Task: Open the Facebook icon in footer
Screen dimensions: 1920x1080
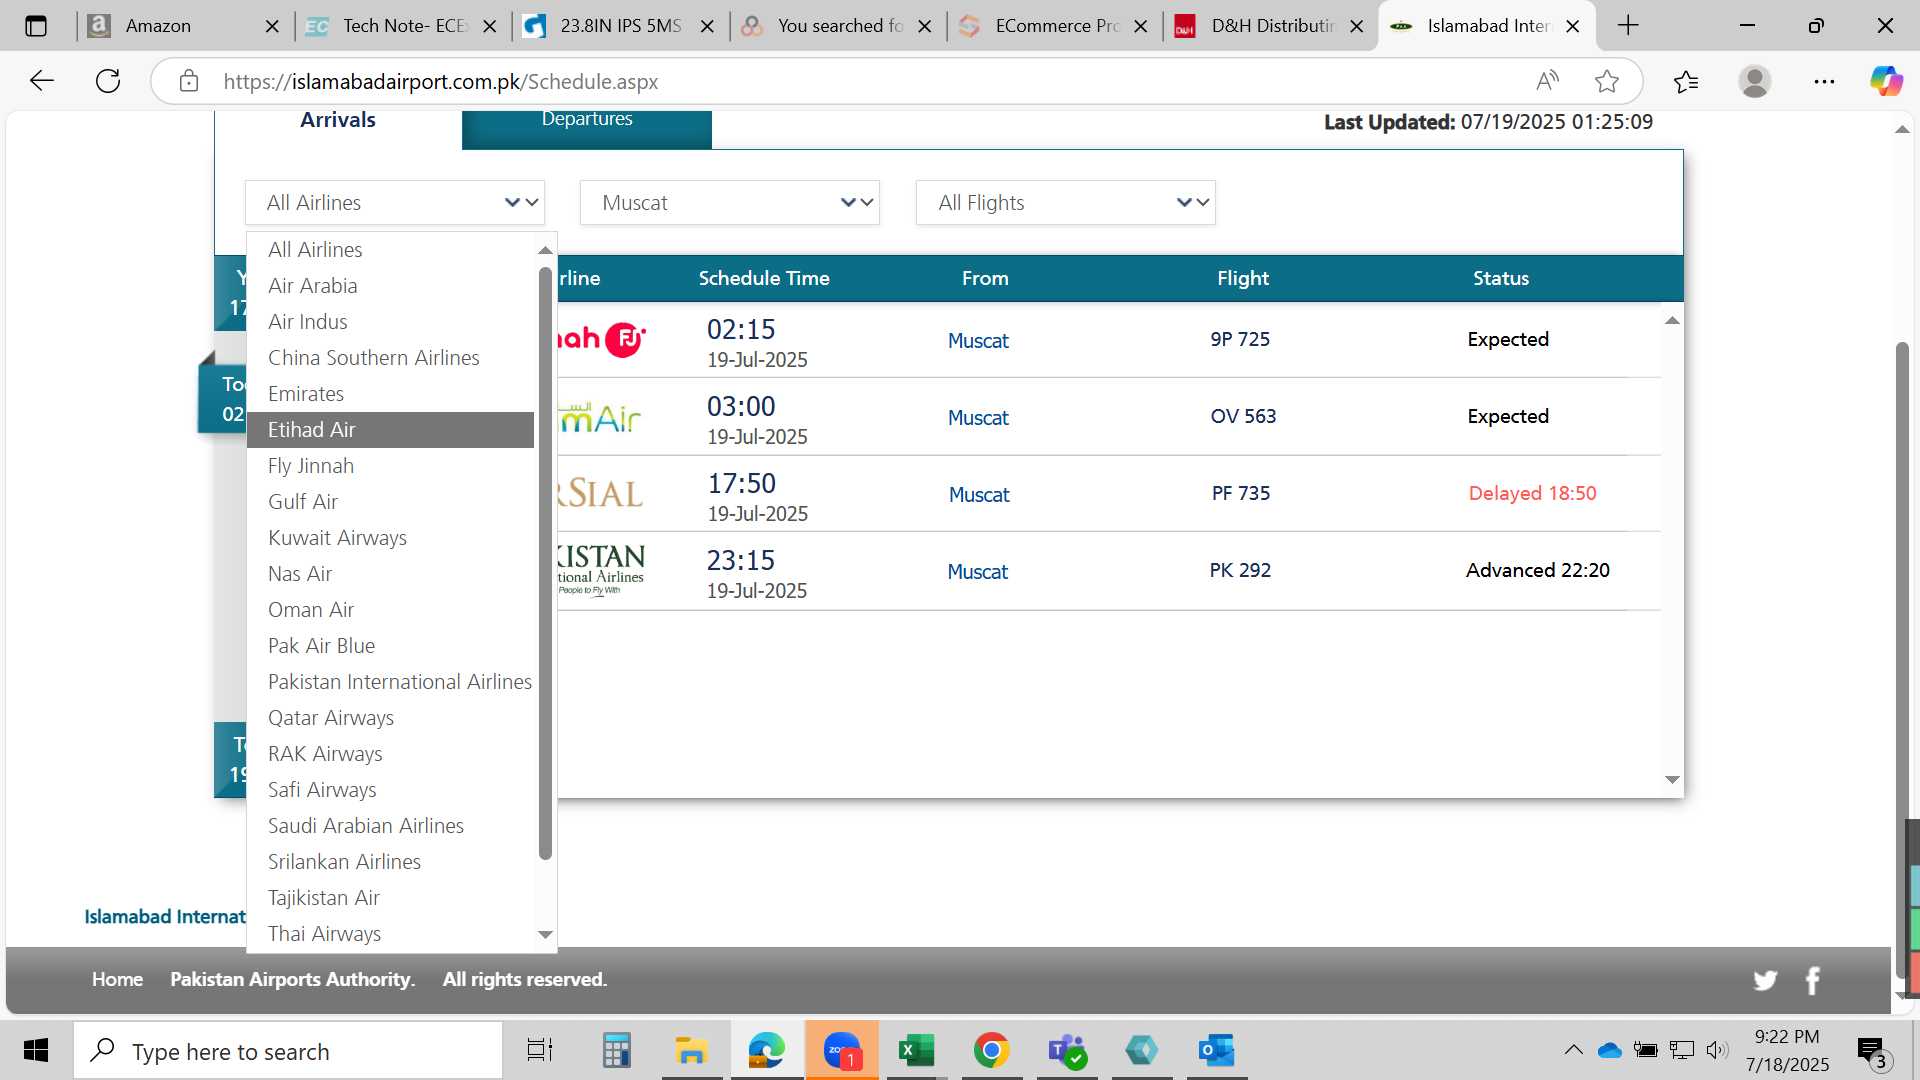Action: click(x=1812, y=980)
